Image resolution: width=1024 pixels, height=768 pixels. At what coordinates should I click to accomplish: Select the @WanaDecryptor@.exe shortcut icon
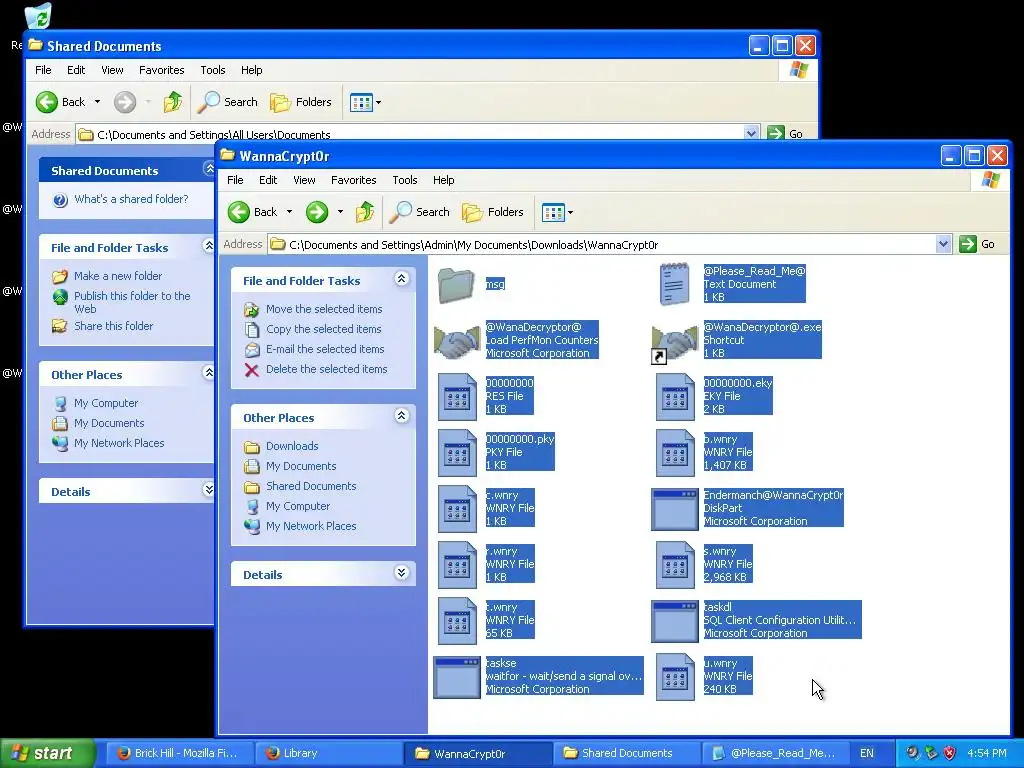click(x=675, y=342)
